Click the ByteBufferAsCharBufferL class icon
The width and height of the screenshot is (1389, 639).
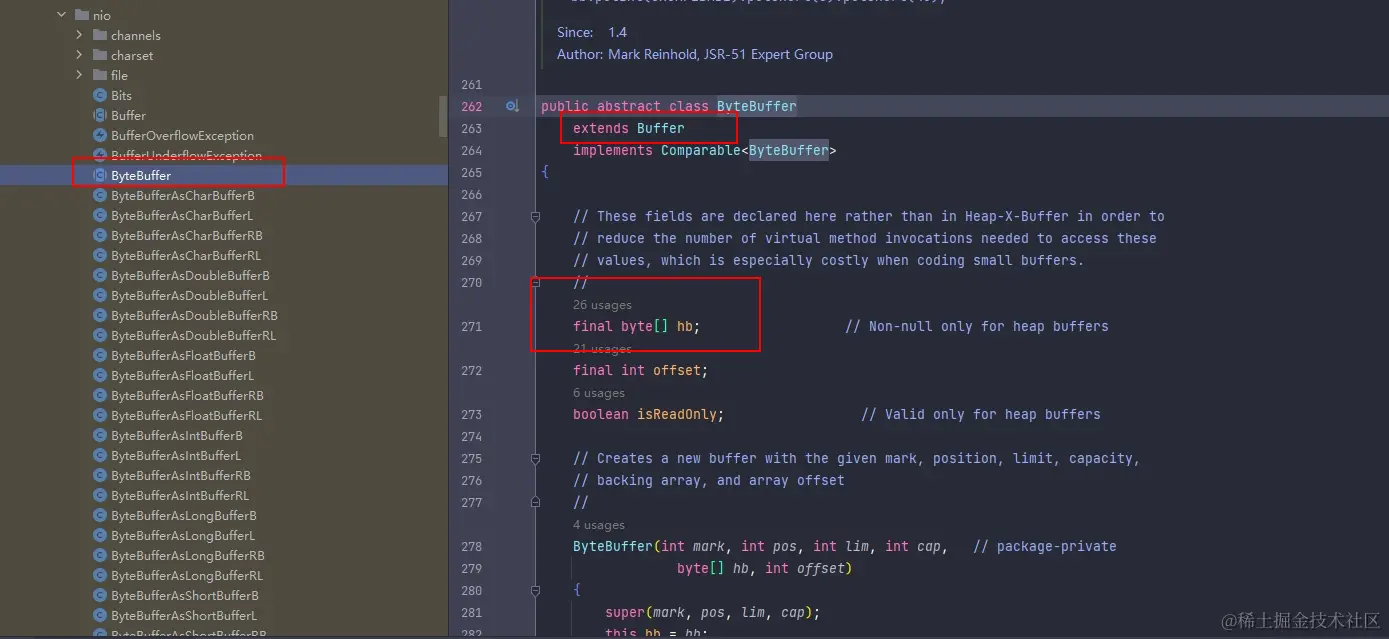point(100,215)
